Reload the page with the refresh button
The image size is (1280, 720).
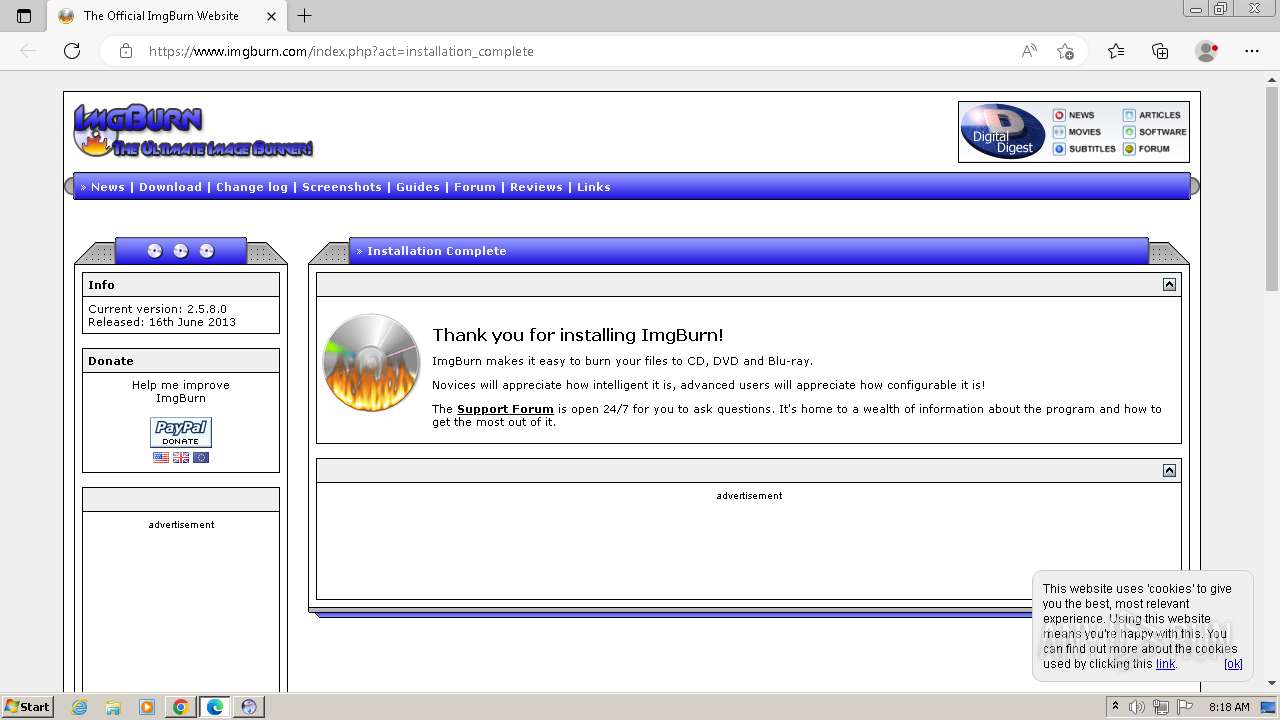coord(72,51)
